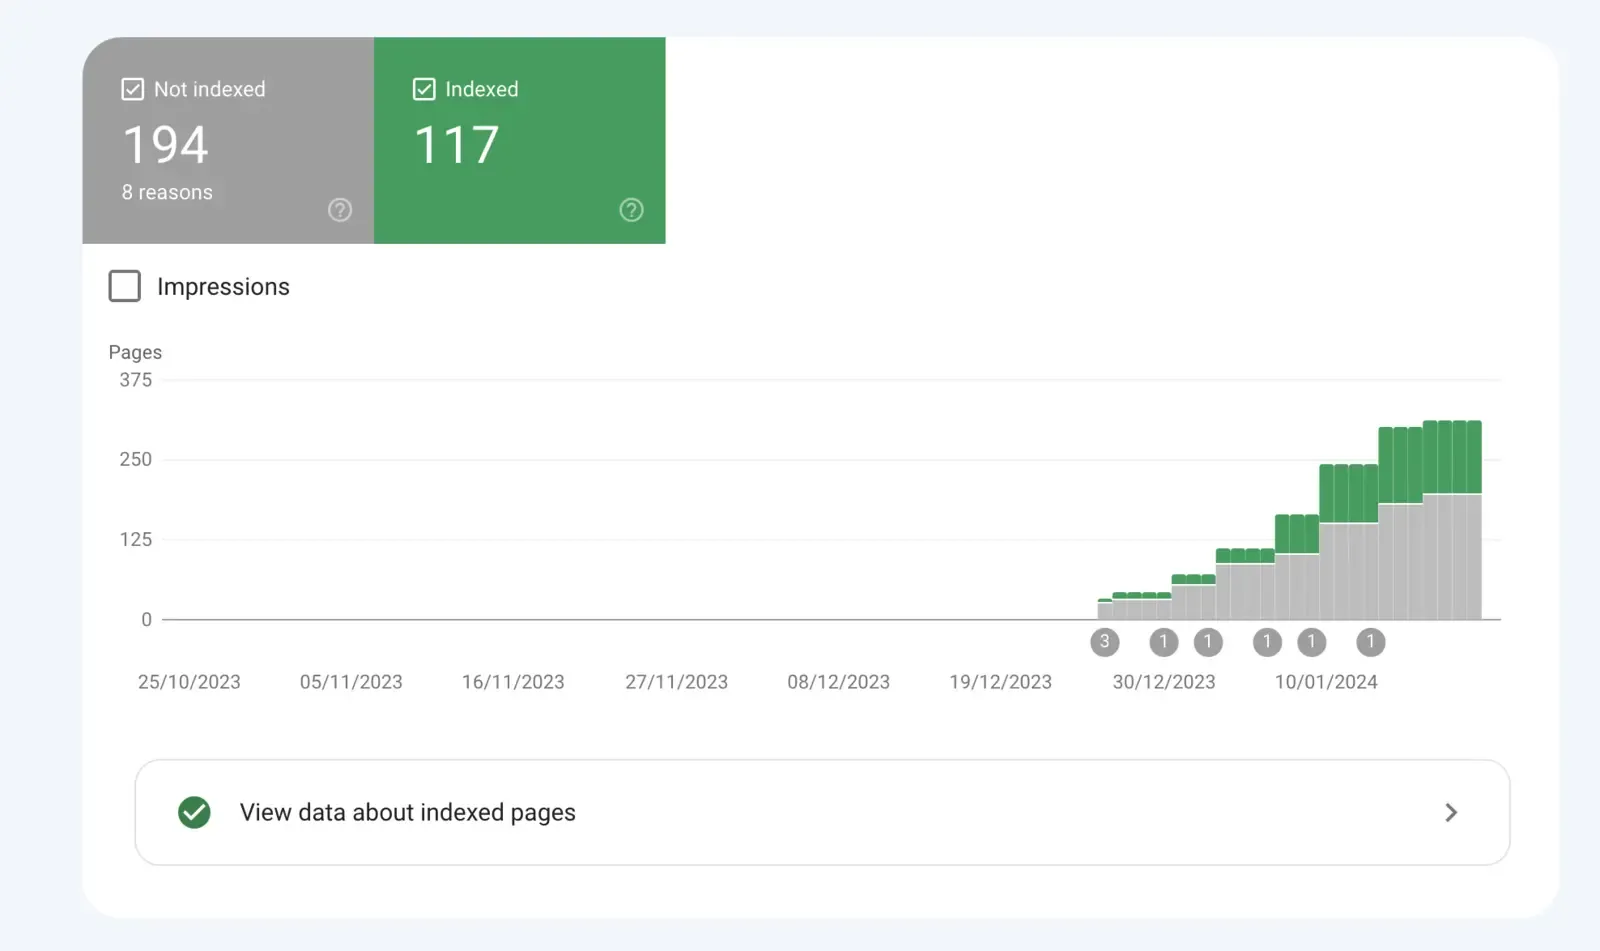The height and width of the screenshot is (951, 1600).
Task: Enable the Impressions checkbox
Action: (125, 286)
